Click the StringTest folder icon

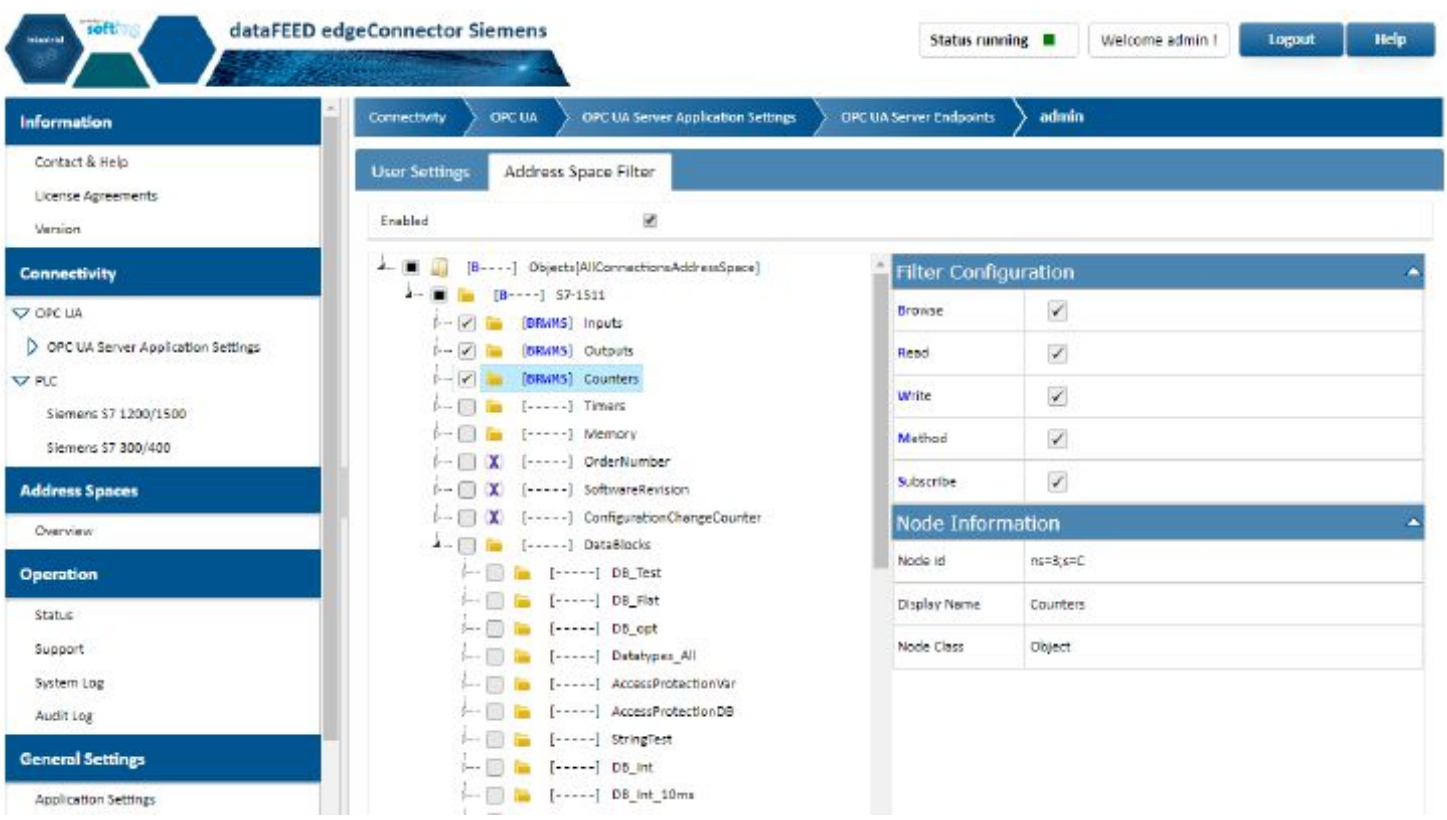coord(521,740)
